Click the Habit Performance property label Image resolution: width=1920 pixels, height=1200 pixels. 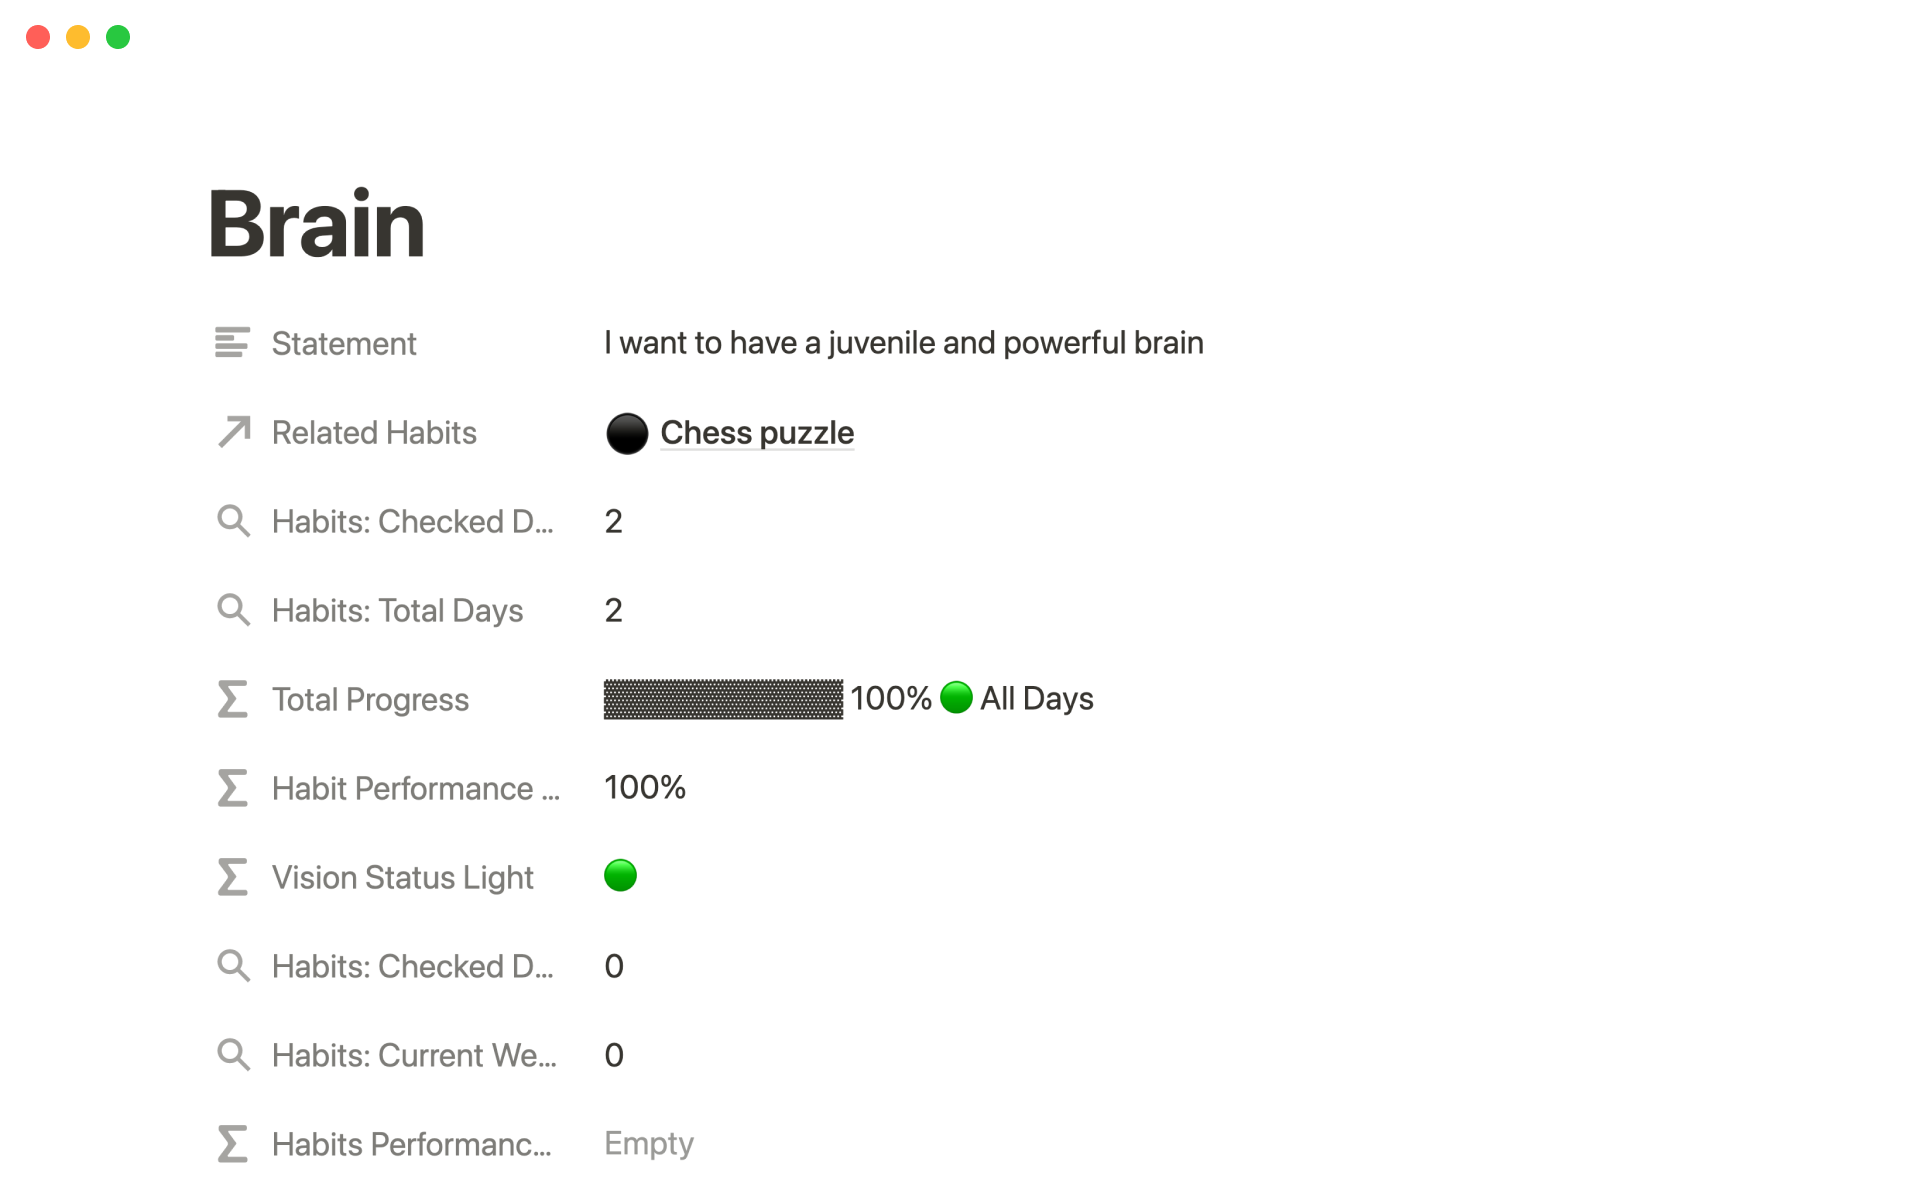[415, 789]
